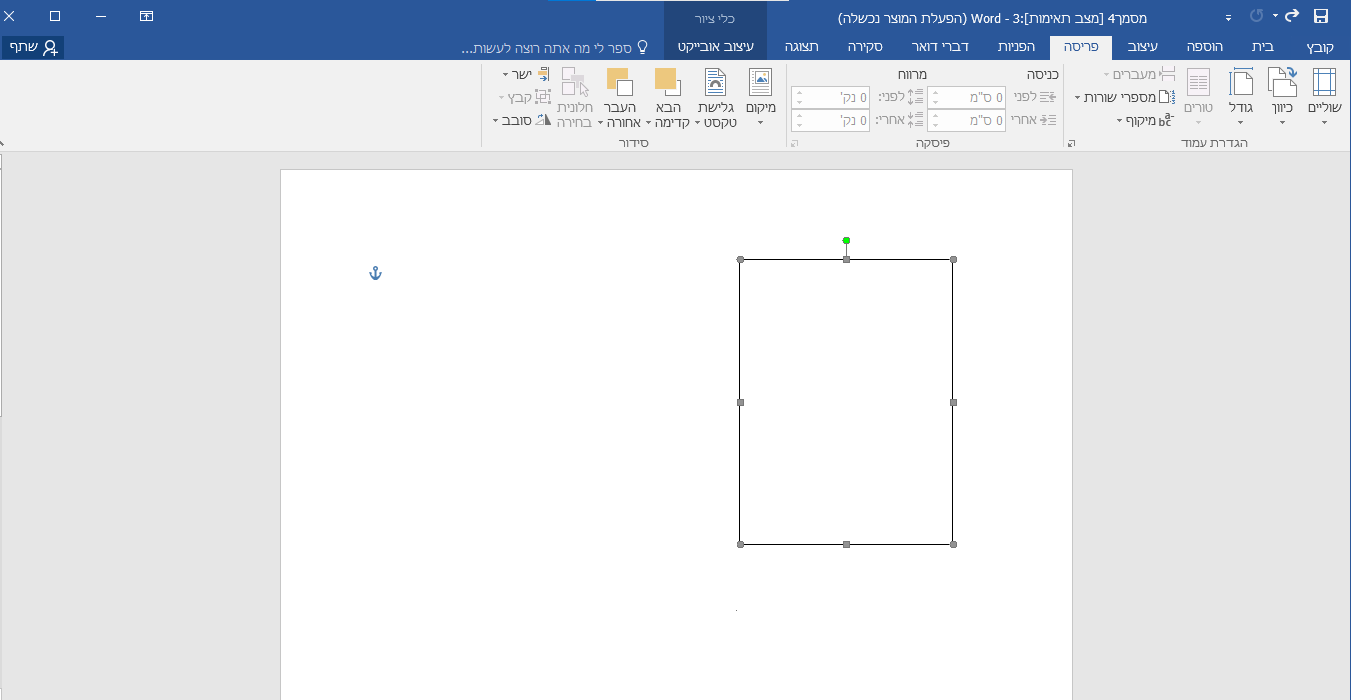Open the Position (מיקום) gallery

pyautogui.click(x=761, y=97)
